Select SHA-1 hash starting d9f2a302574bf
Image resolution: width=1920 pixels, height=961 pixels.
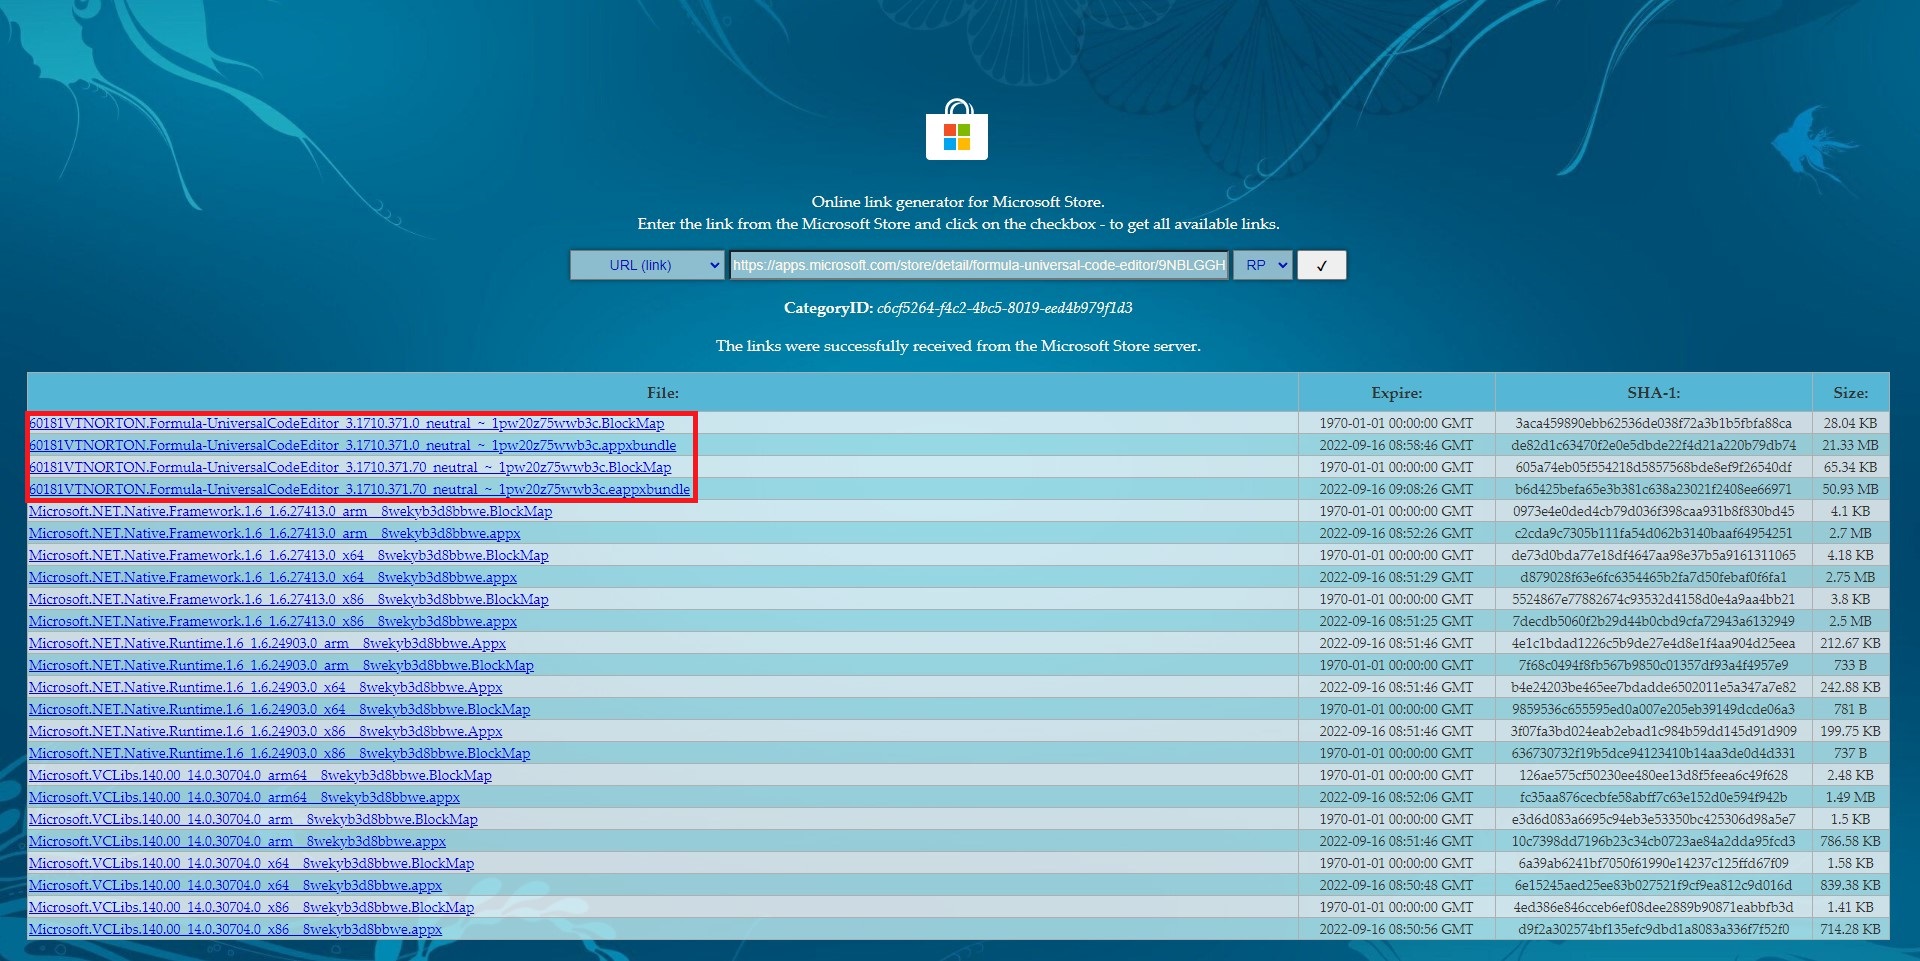[1653, 929]
